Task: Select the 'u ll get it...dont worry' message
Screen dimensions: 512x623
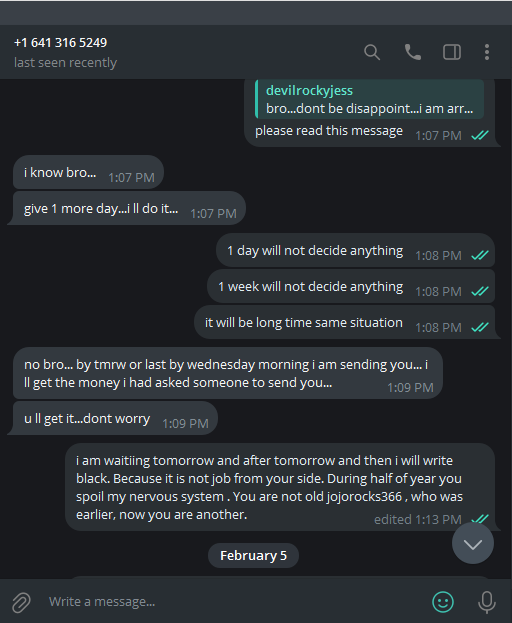Action: [x=115, y=418]
